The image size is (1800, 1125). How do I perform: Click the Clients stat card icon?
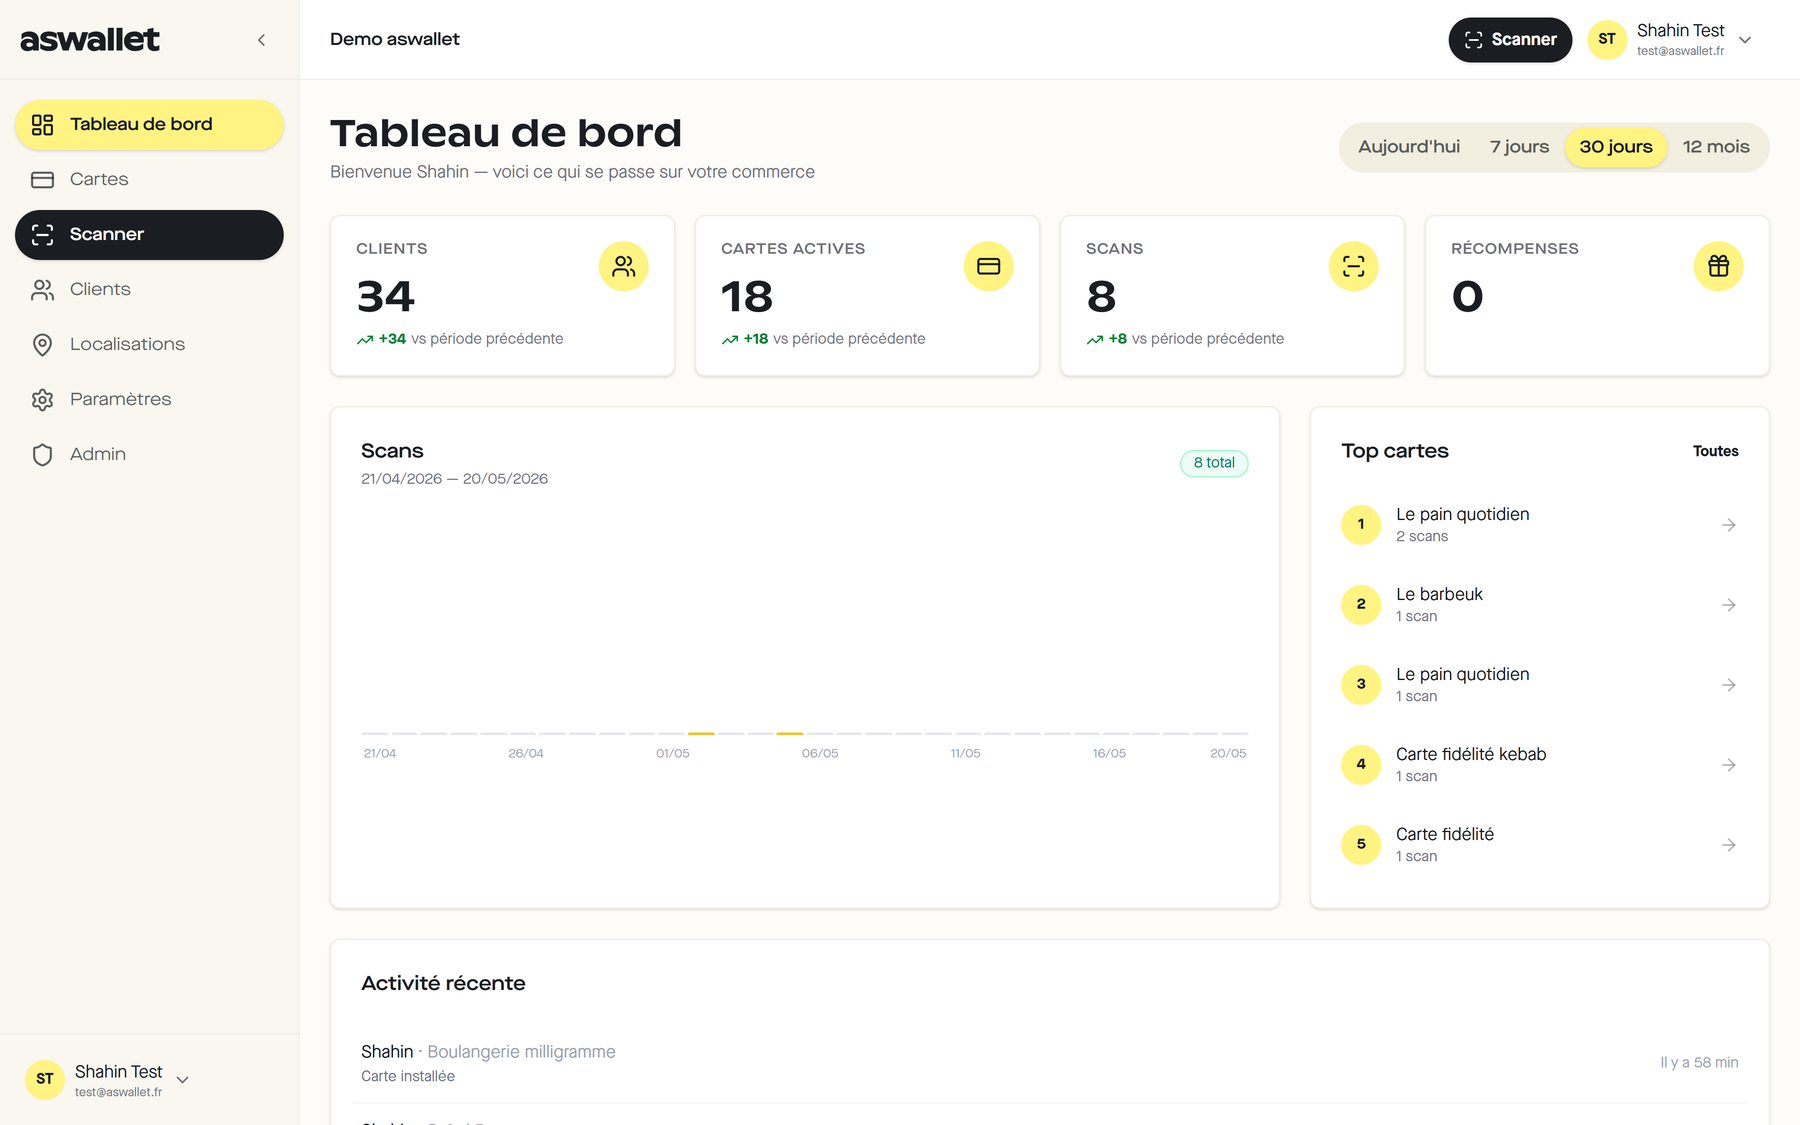pyautogui.click(x=624, y=267)
